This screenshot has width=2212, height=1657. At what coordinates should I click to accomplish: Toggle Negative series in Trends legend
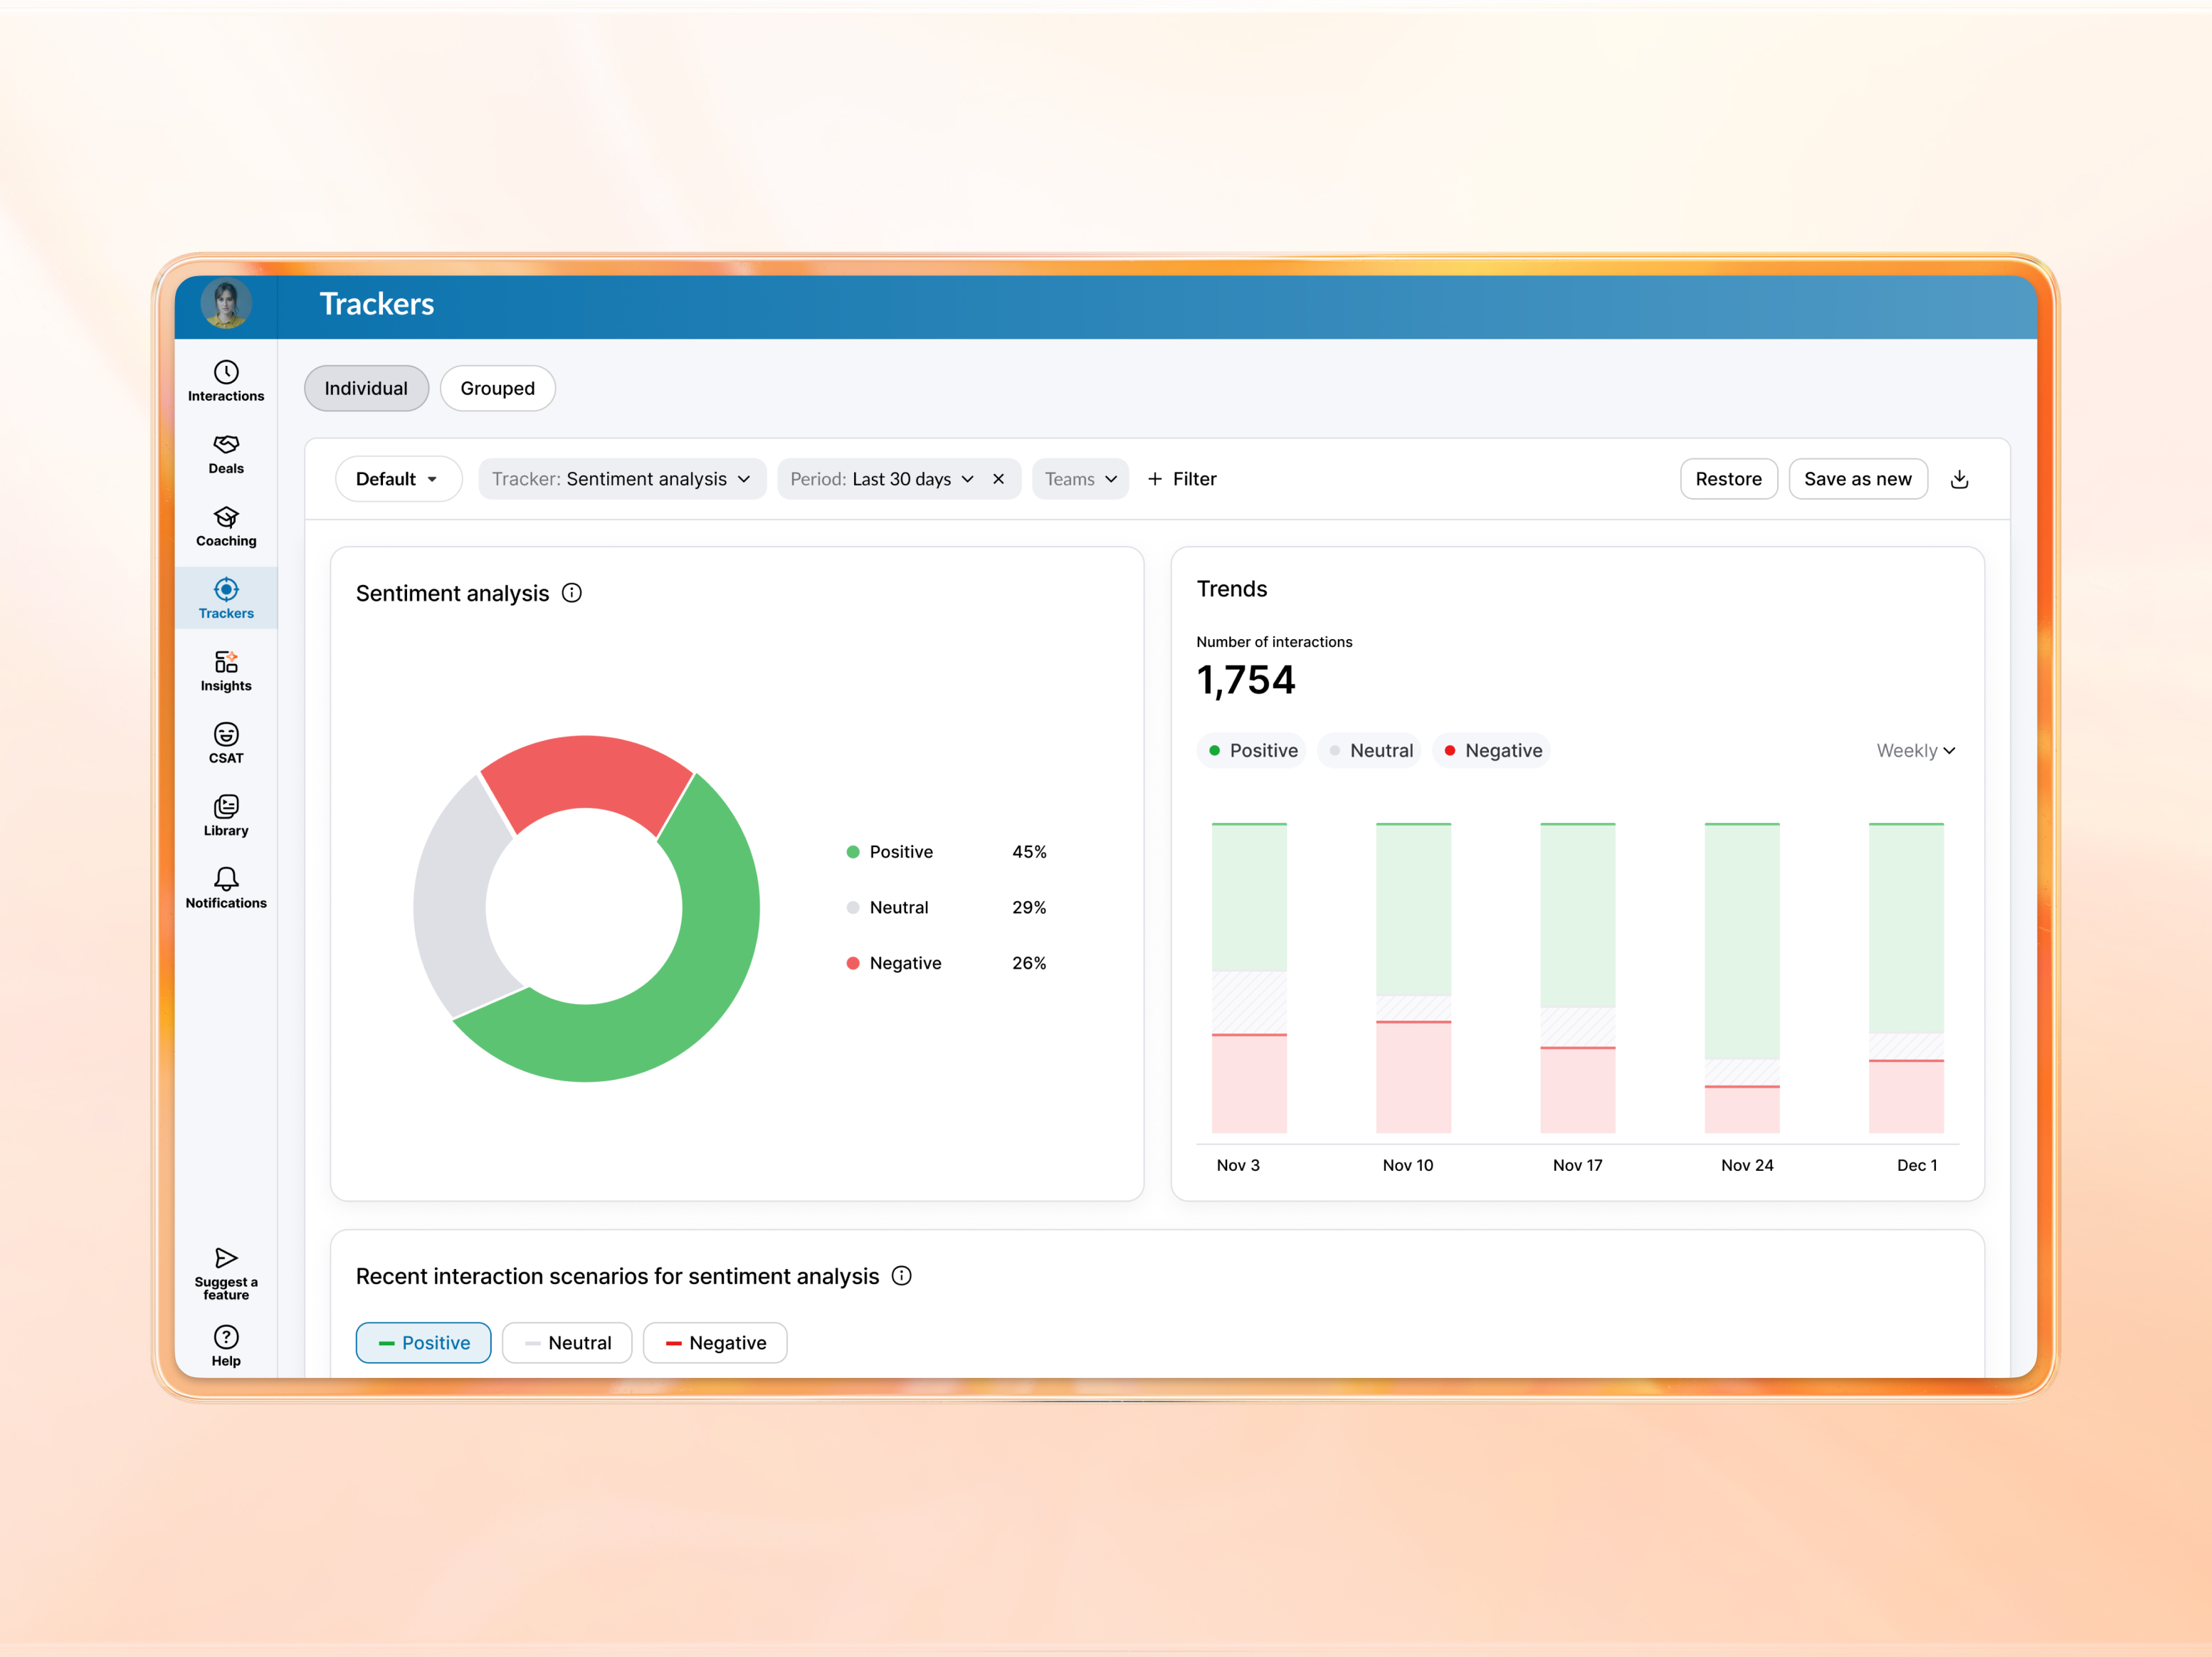(1492, 750)
